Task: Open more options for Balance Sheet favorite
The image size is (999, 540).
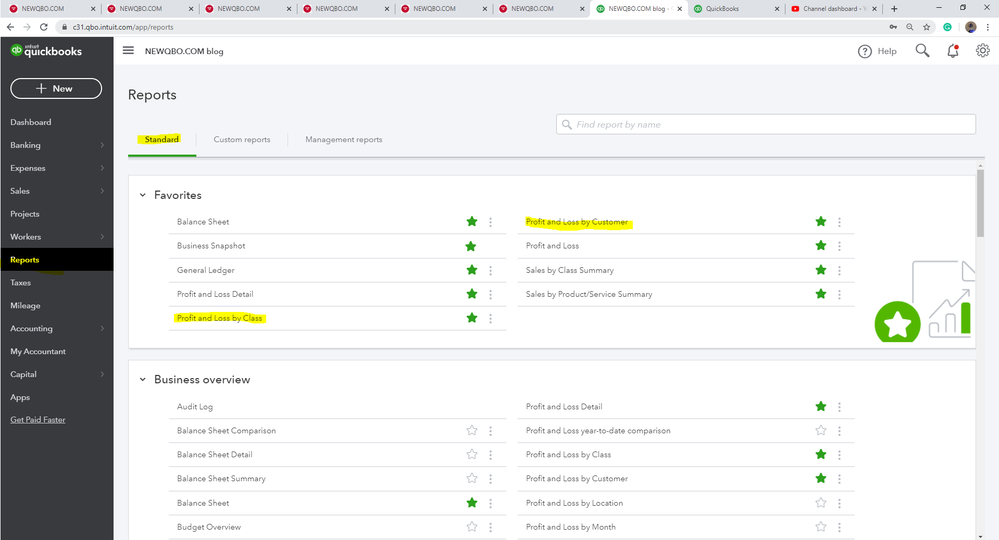Action: point(491,222)
